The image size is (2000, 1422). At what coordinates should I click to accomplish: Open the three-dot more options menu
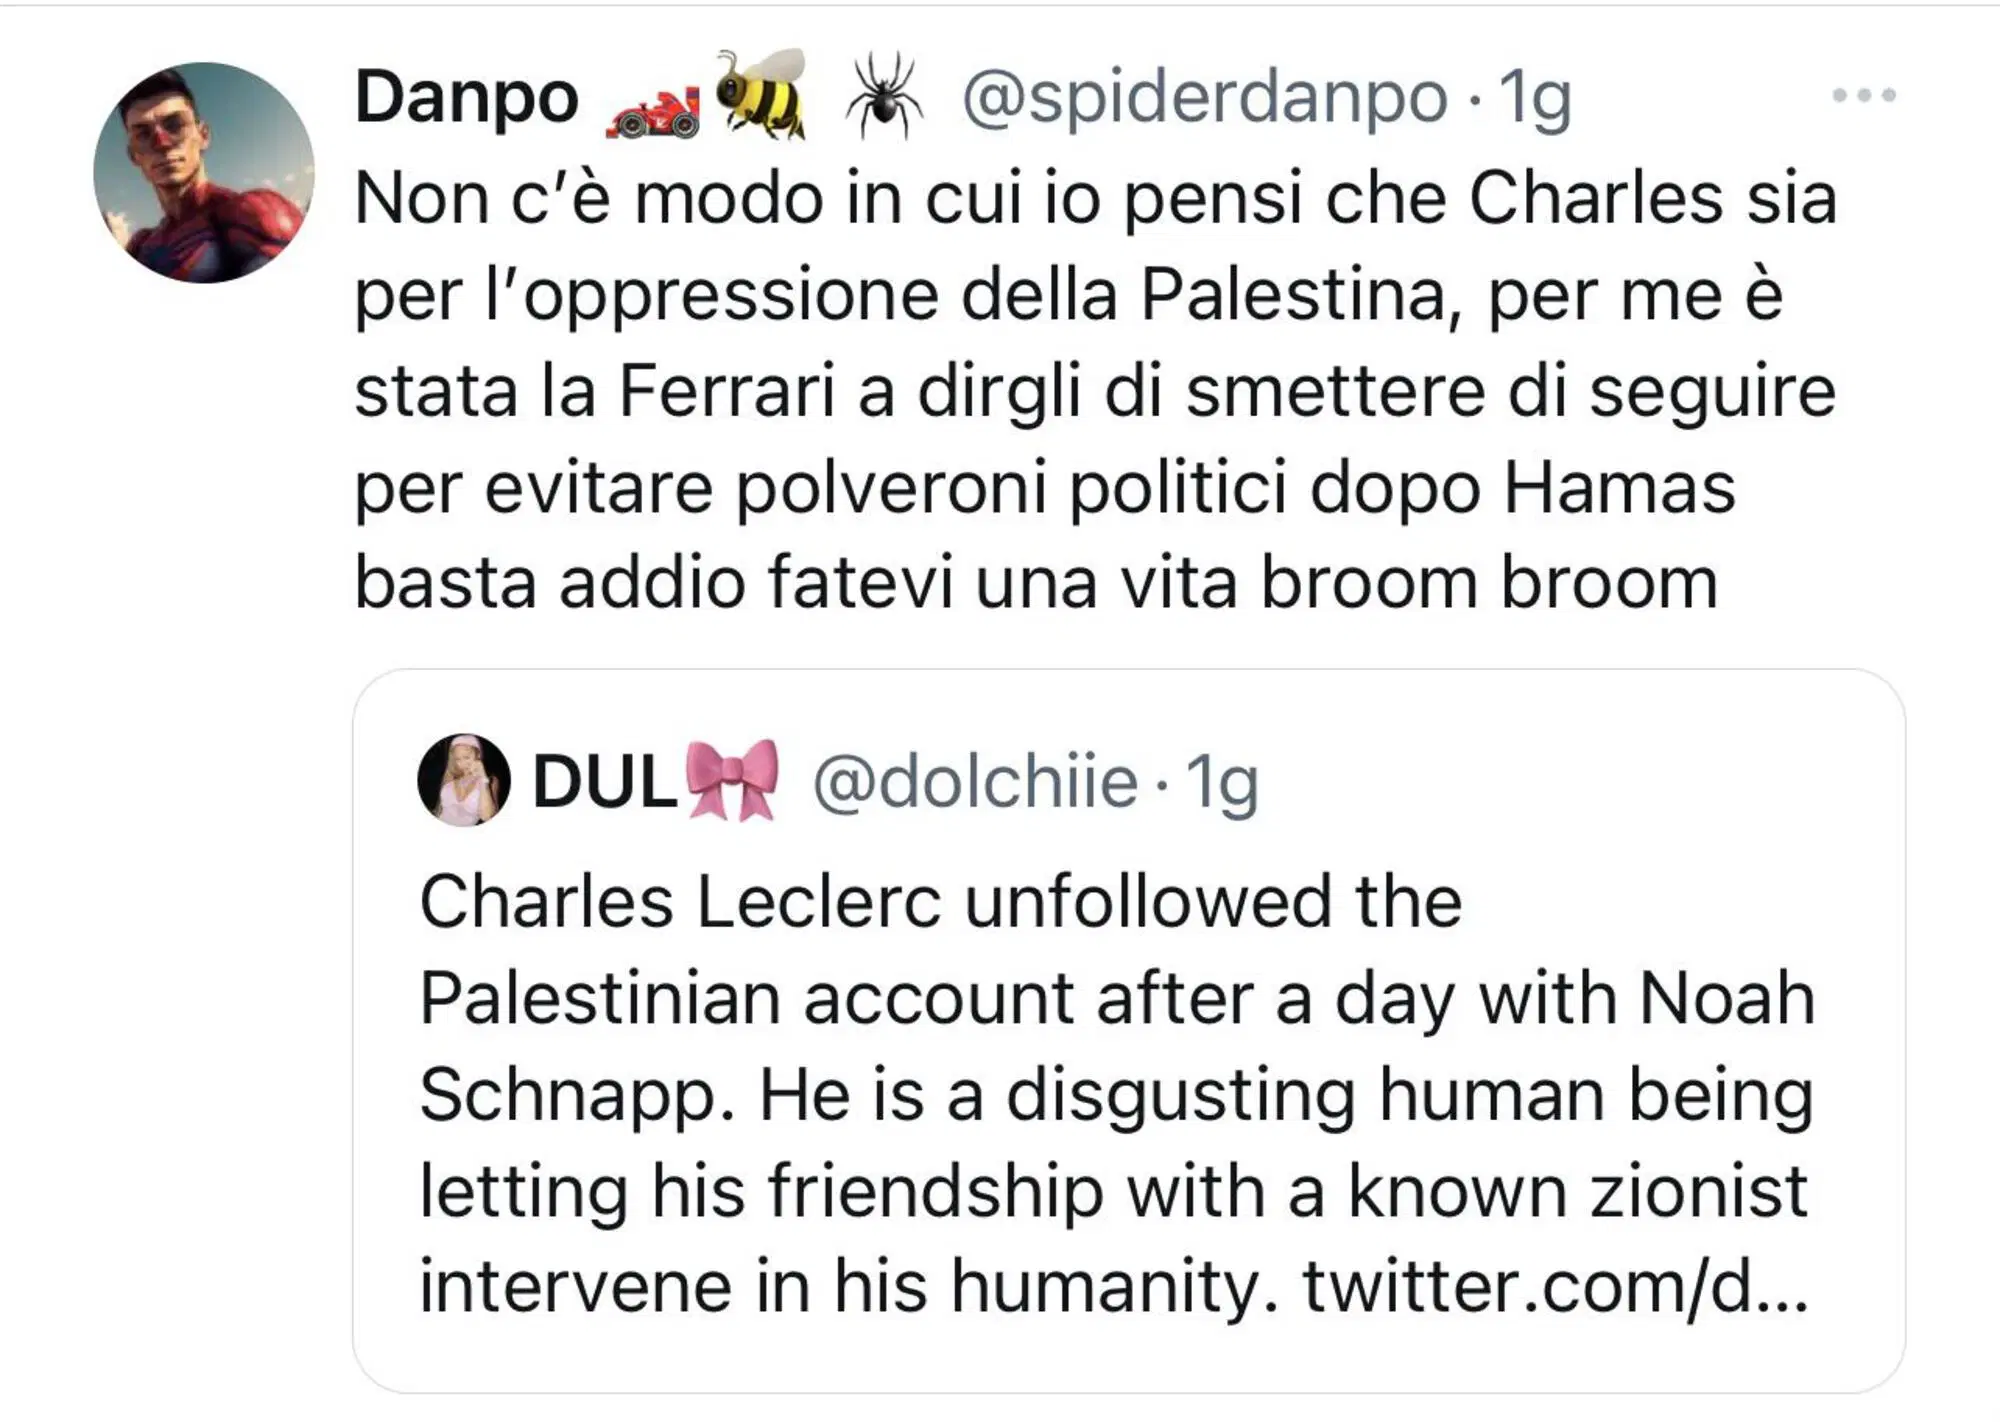[1863, 96]
